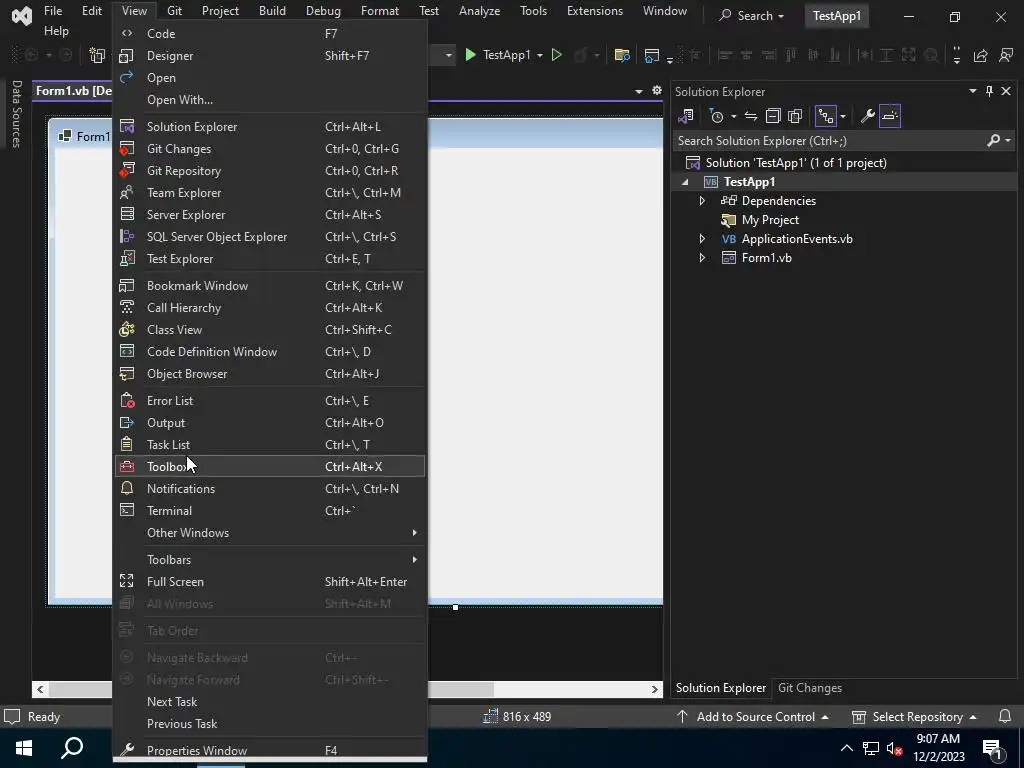1024x768 pixels.
Task: Select the Form1.vb [Design] document tab
Action: point(73,91)
